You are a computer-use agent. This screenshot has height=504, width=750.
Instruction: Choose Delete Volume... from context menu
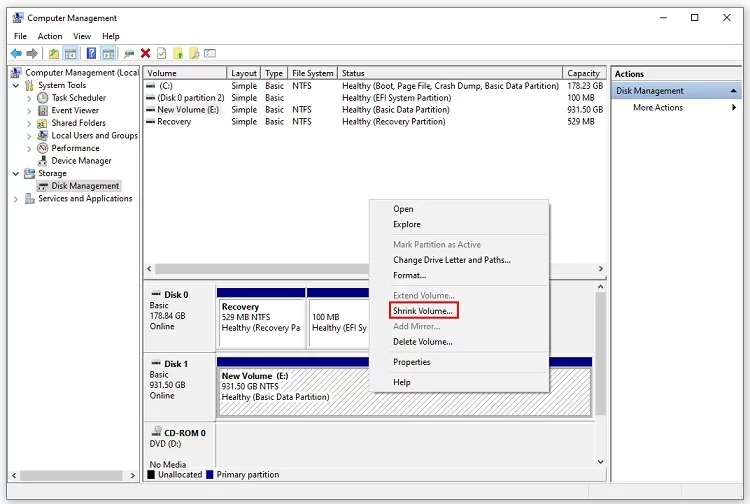(423, 341)
